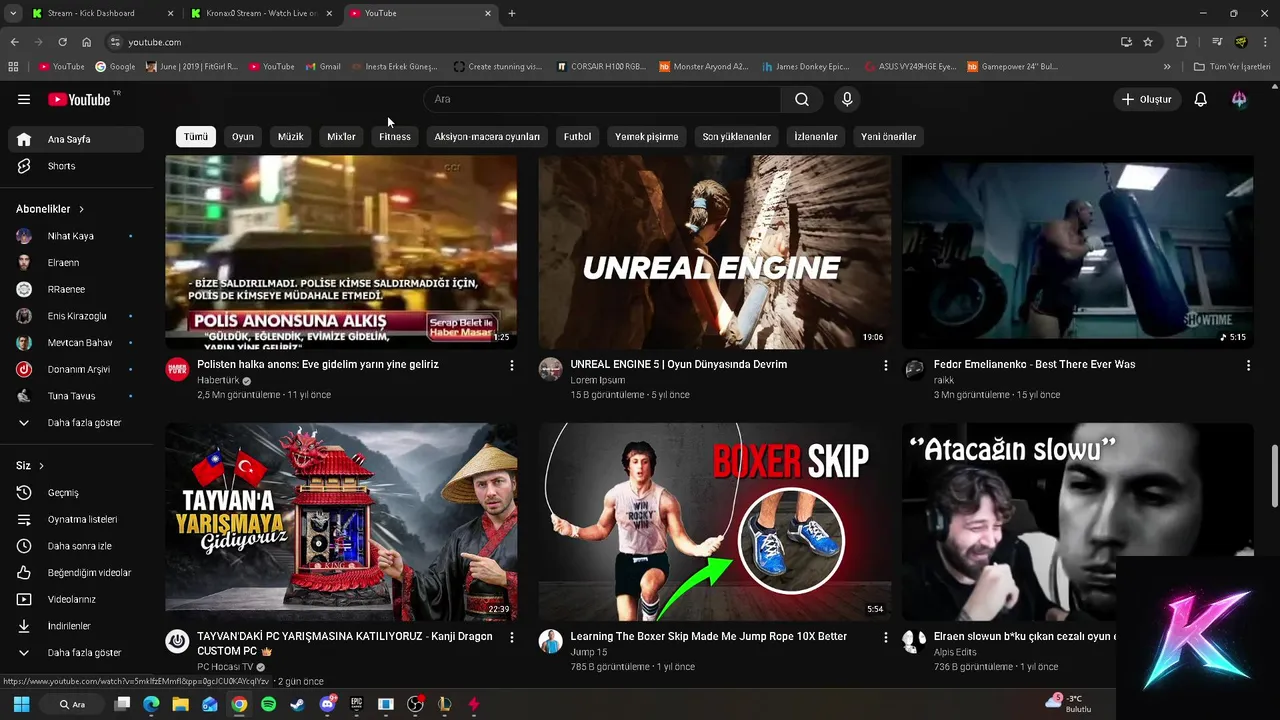Open Geçmiş history in sidebar
Viewport: 1280px width, 720px height.
click(76, 493)
